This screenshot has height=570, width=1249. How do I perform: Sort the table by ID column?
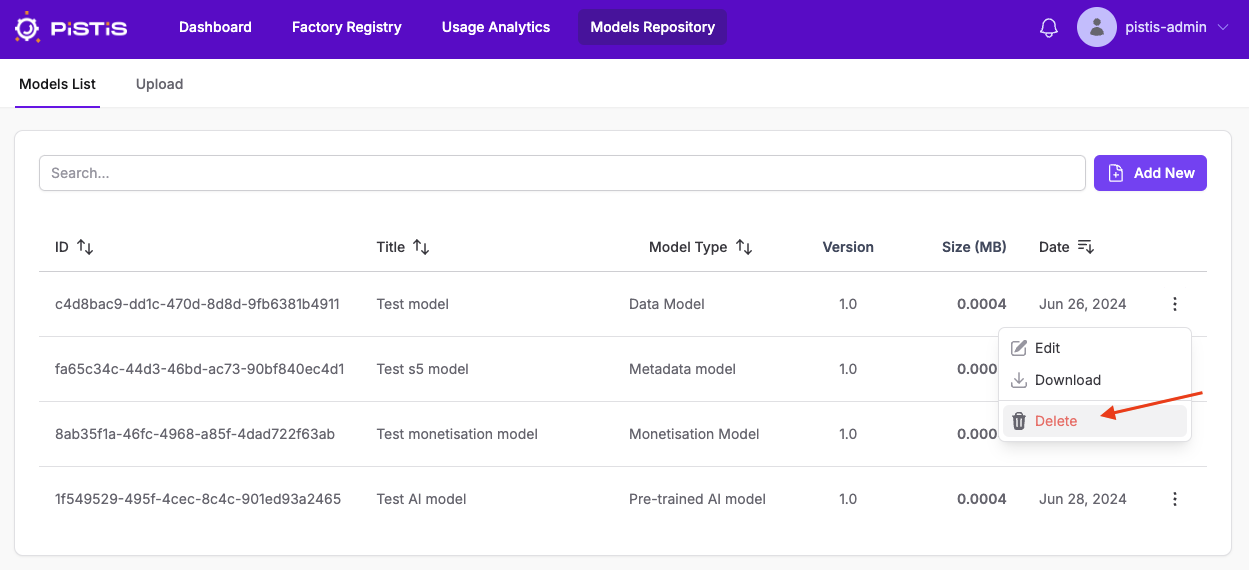click(85, 247)
